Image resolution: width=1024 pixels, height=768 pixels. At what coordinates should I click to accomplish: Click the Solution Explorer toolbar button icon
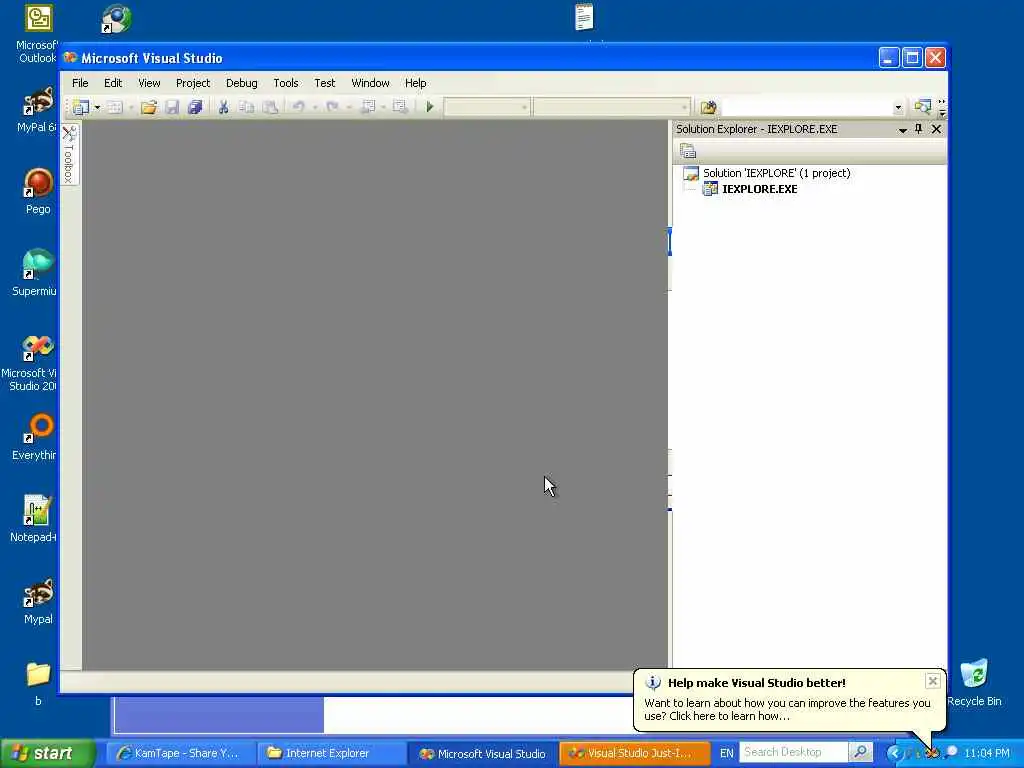pos(923,107)
